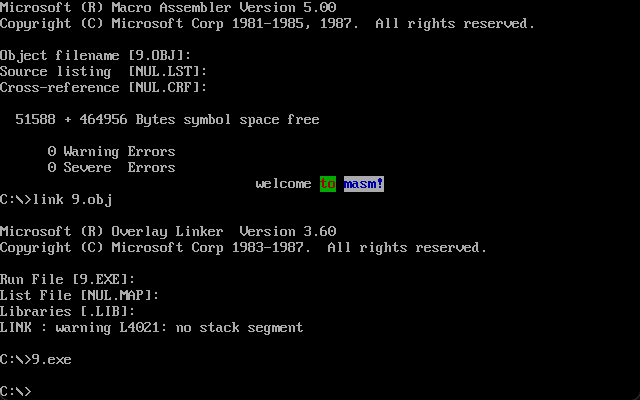Click the "Cross-reference [NUL.CRF]:" prompt

(104, 87)
